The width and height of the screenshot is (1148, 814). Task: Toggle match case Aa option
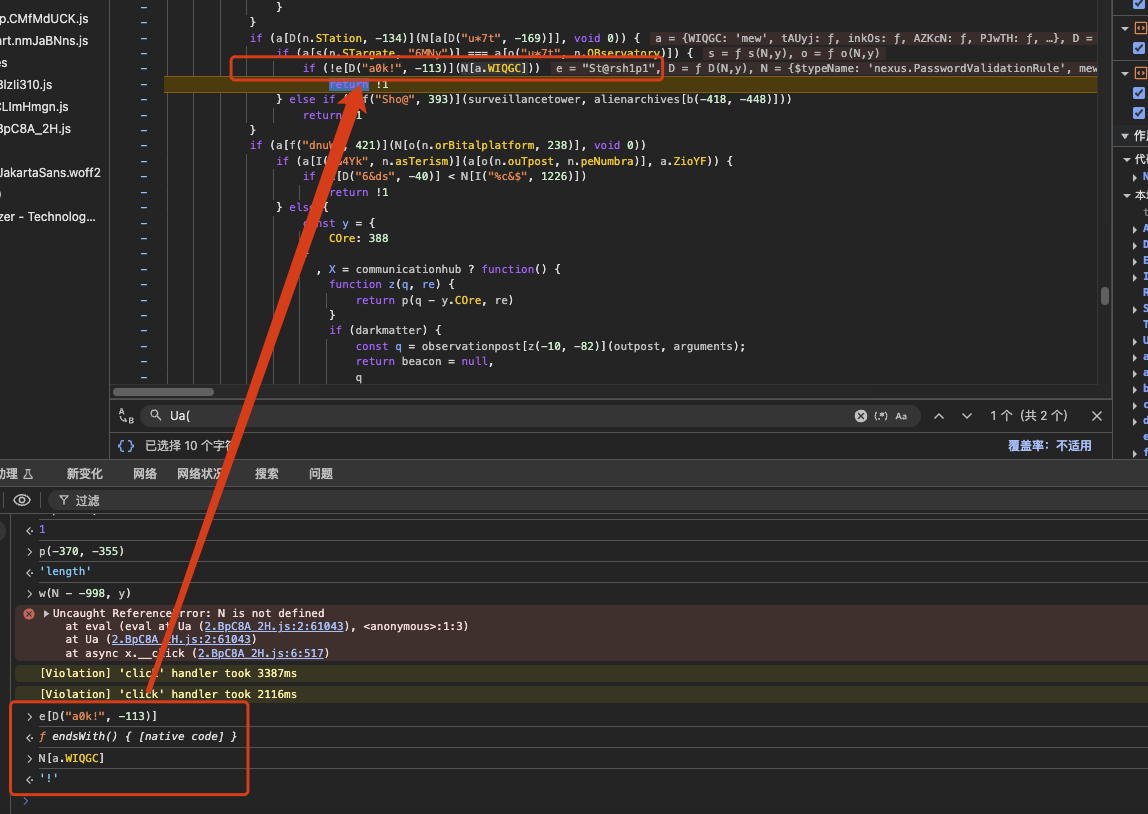[901, 416]
